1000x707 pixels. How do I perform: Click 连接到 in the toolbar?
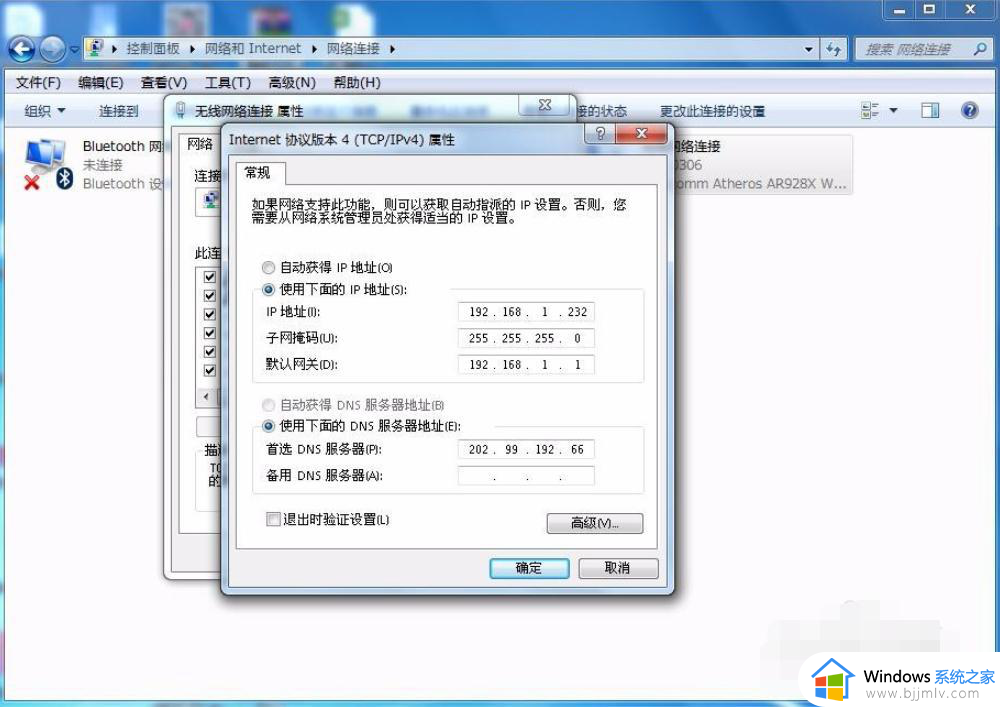(119, 111)
